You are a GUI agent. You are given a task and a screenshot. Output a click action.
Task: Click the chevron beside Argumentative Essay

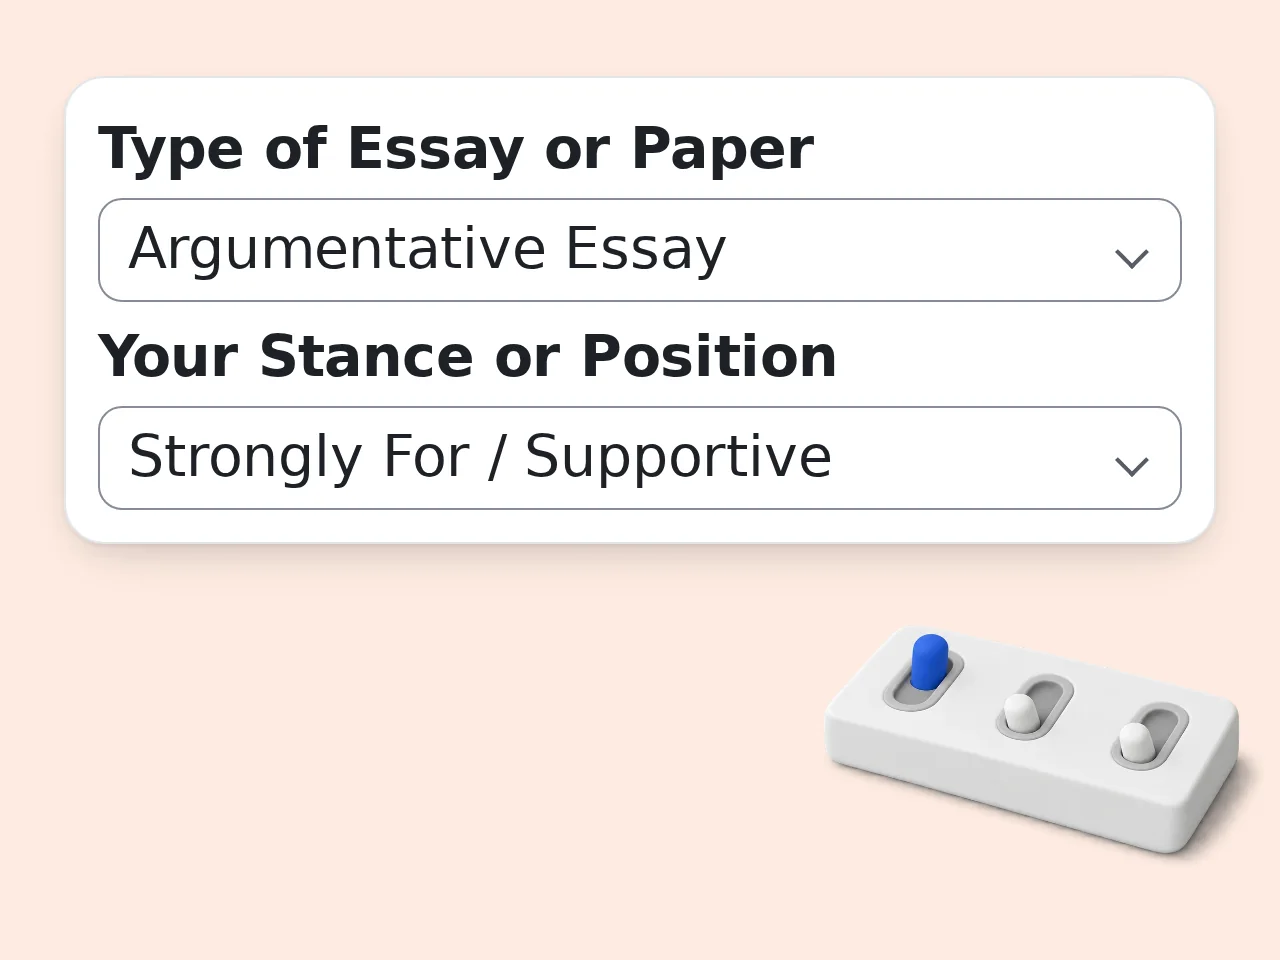[1131, 258]
